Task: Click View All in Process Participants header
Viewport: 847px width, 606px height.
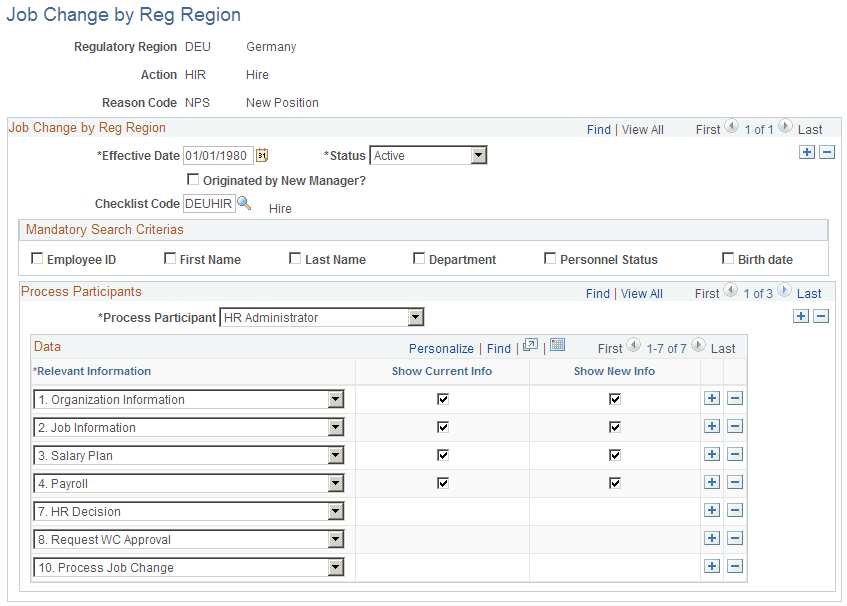Action: [x=642, y=293]
